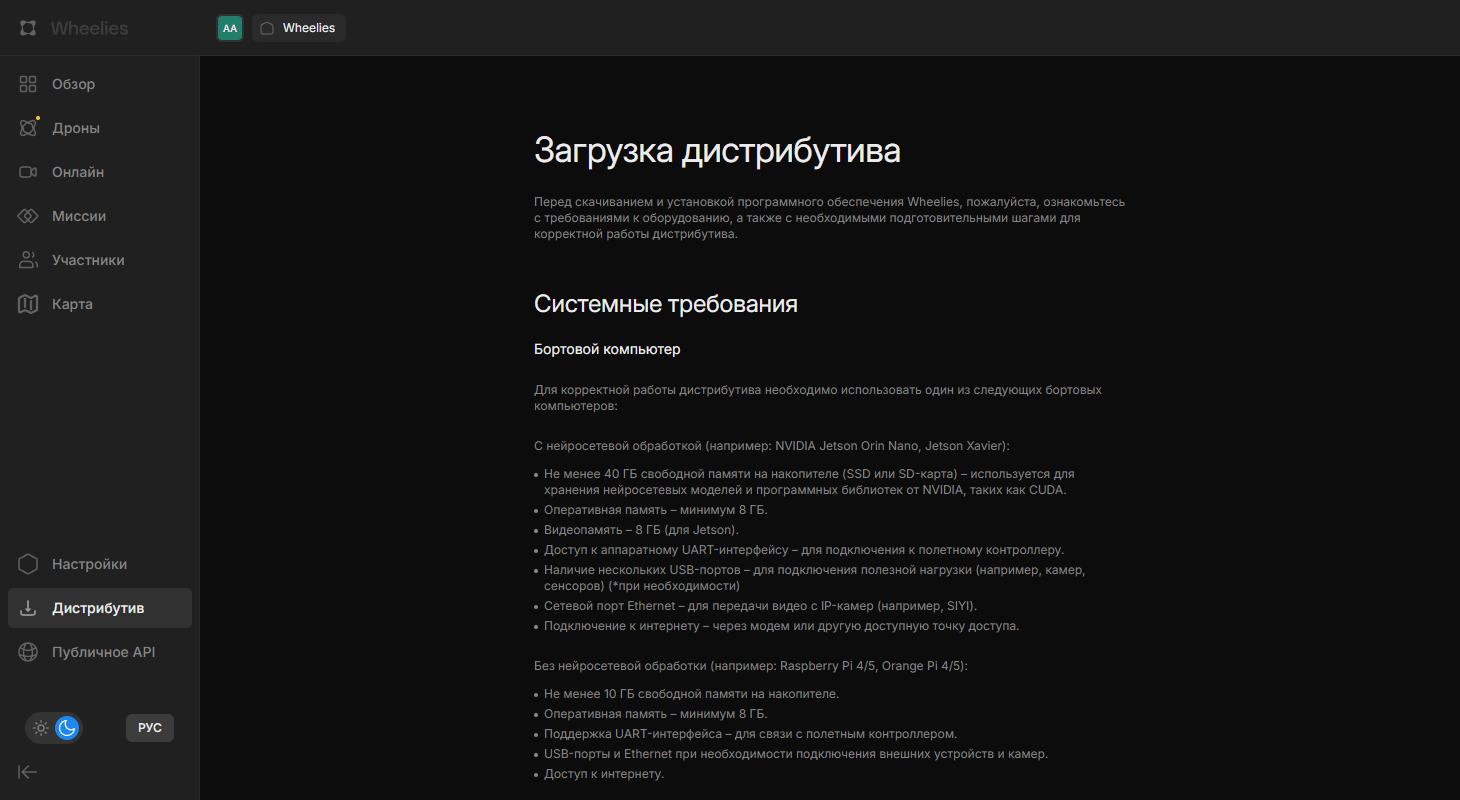This screenshot has height=800, width=1460.
Task: Open the РУС language selector
Action: pos(150,728)
